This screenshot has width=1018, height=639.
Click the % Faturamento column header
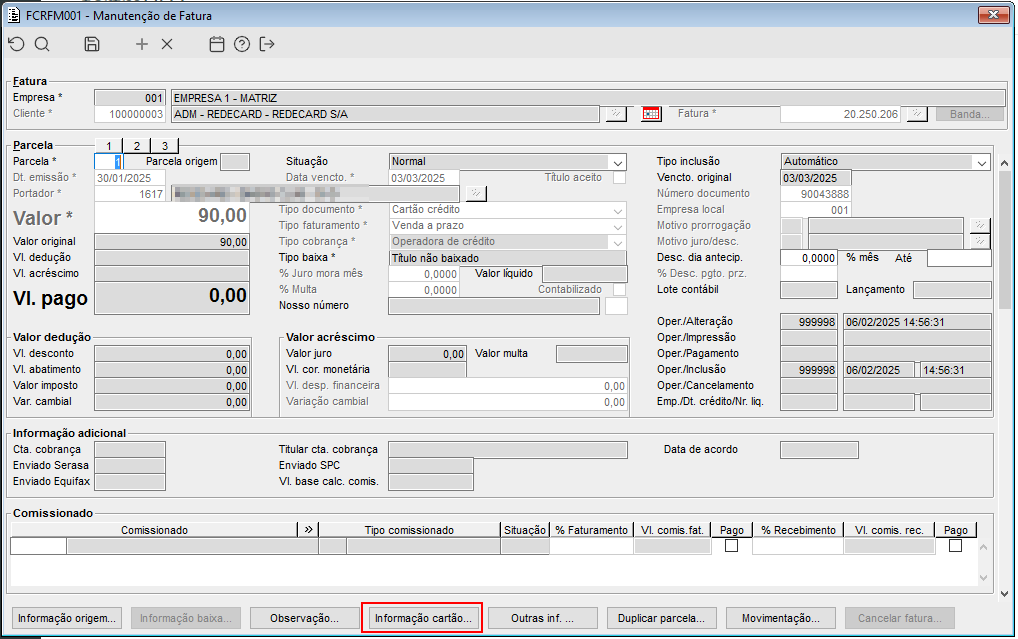click(591, 530)
